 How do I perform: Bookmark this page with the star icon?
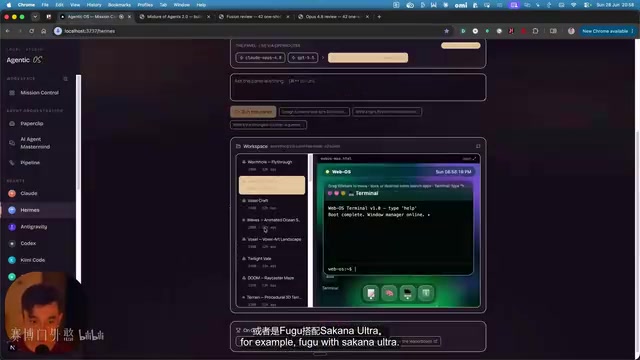coord(447,31)
